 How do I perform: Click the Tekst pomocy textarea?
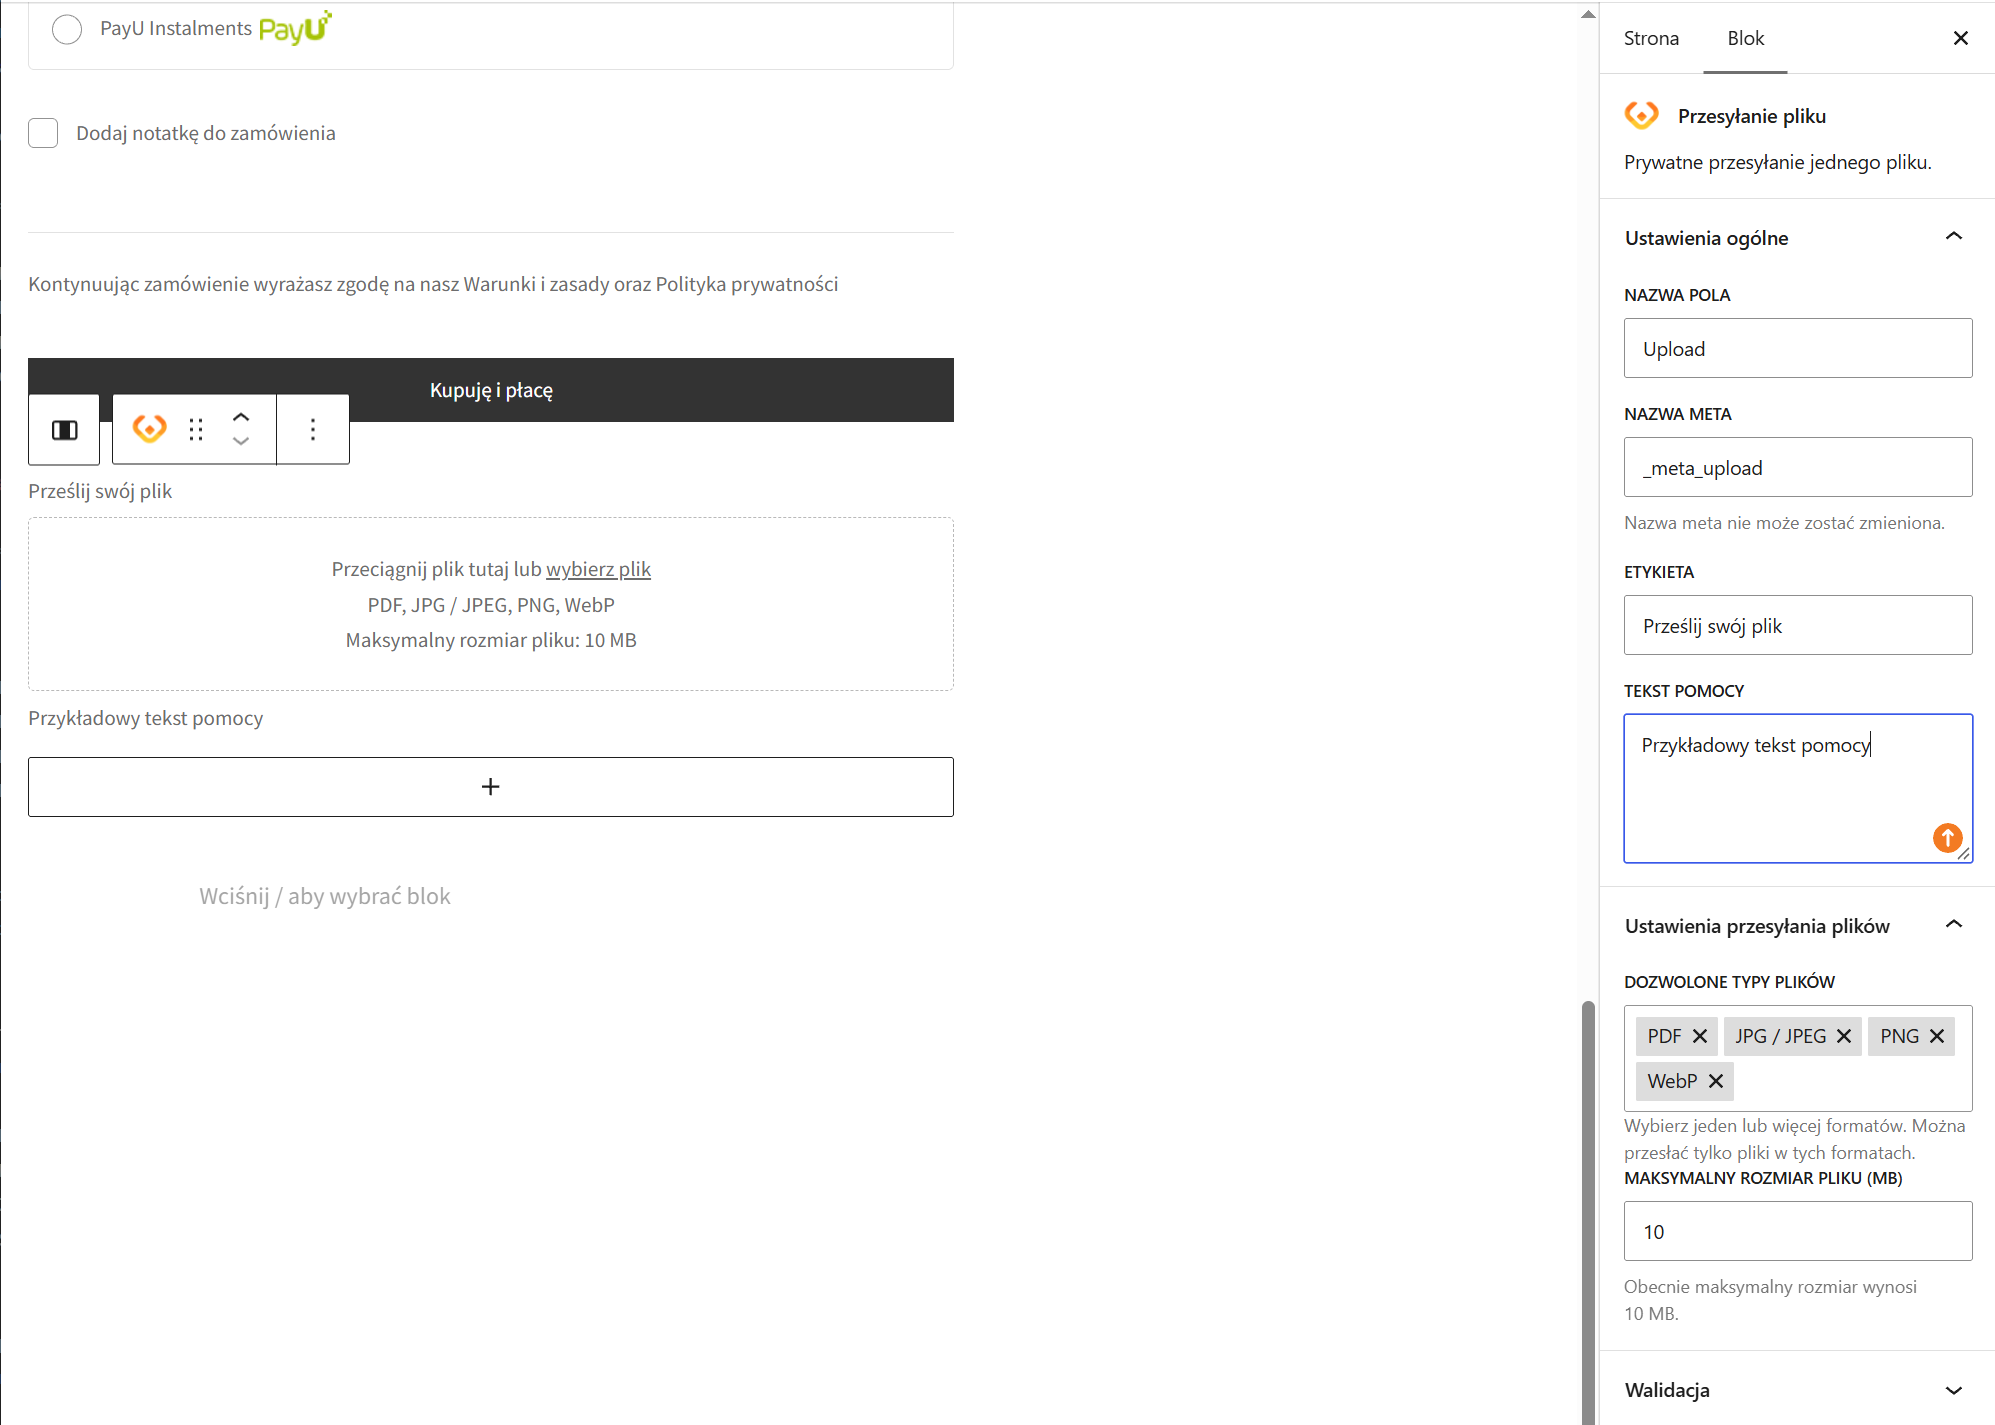coord(1798,788)
